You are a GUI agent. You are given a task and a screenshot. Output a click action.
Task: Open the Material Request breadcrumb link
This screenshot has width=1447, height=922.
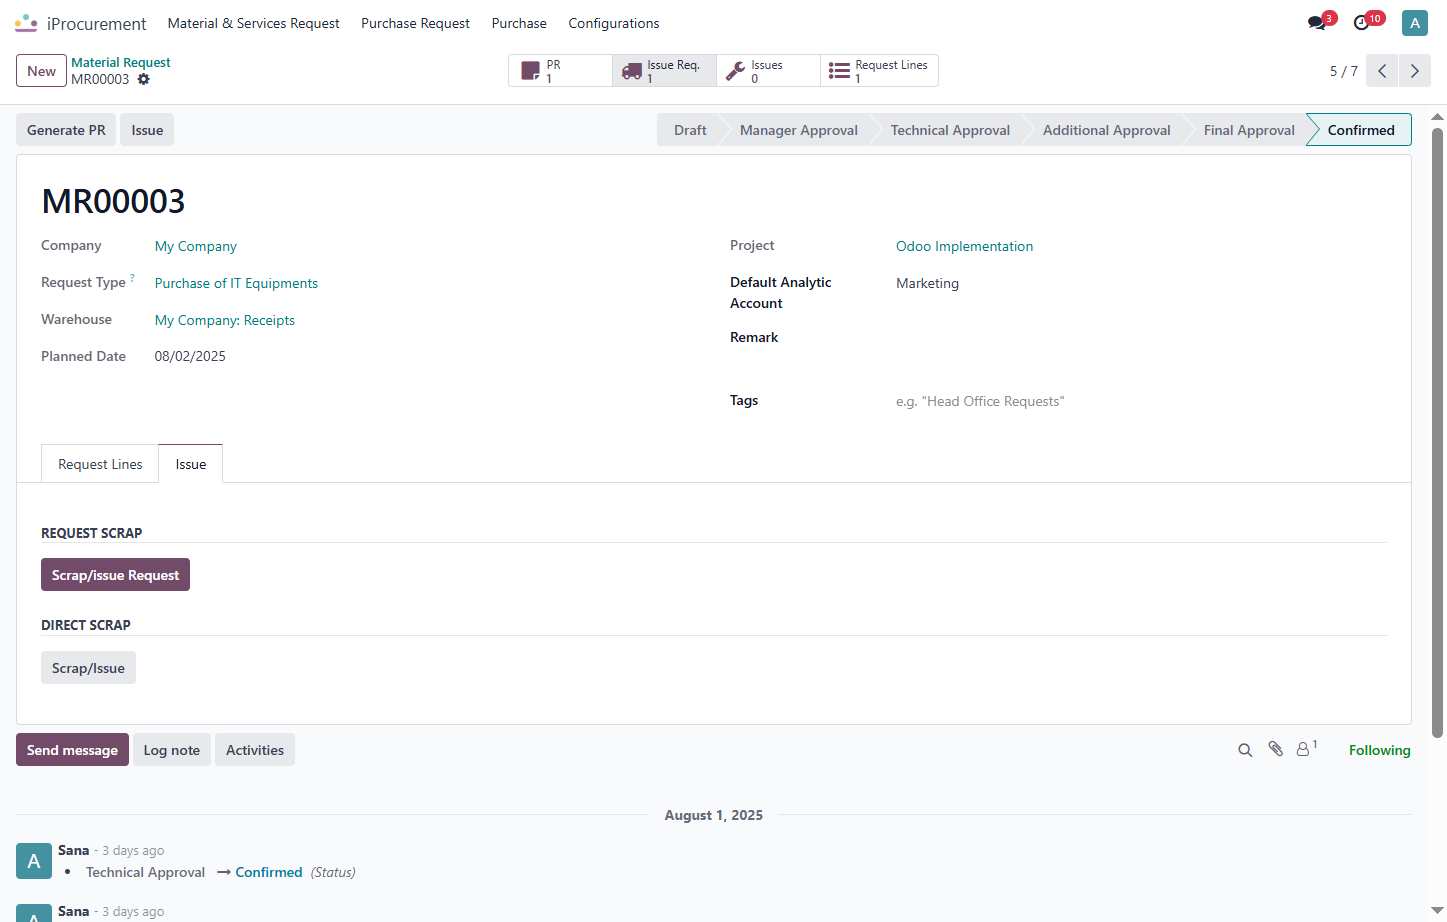tap(121, 62)
